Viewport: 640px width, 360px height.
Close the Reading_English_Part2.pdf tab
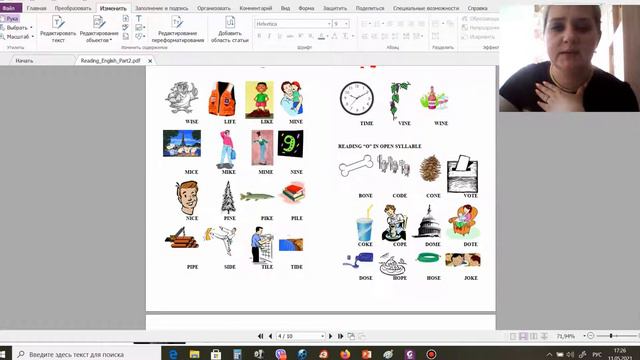(x=150, y=61)
